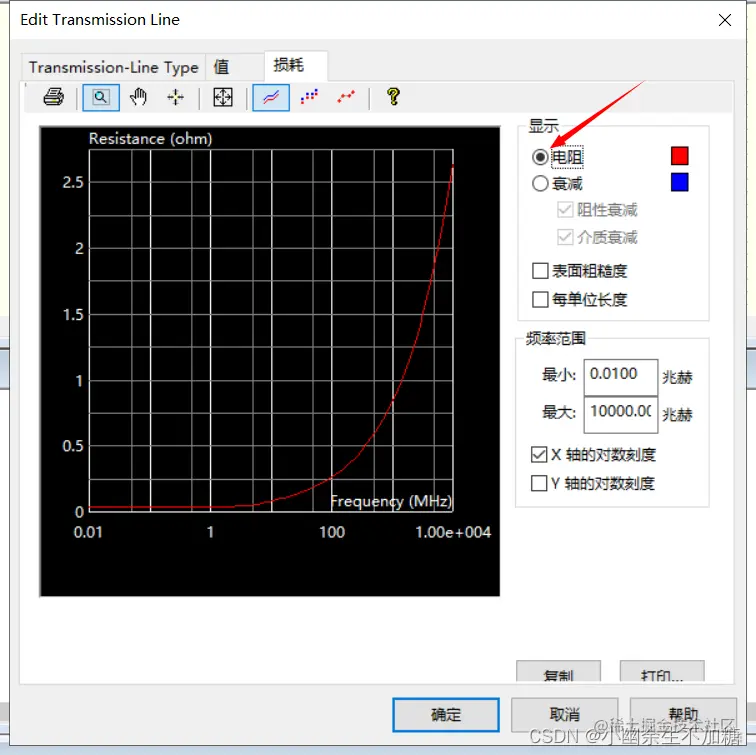Select the 电阻 radio button
This screenshot has width=756, height=755.
click(x=540, y=157)
